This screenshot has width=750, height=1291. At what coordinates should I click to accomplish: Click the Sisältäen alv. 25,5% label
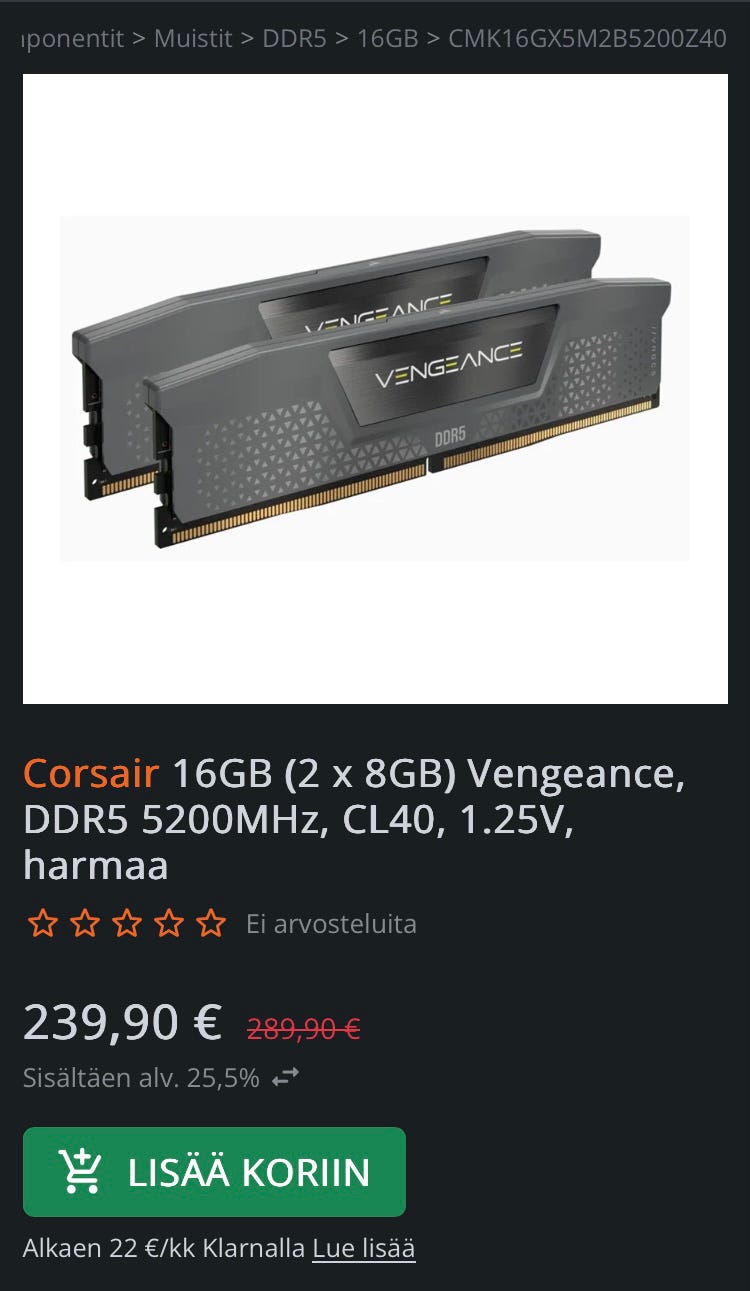141,1078
